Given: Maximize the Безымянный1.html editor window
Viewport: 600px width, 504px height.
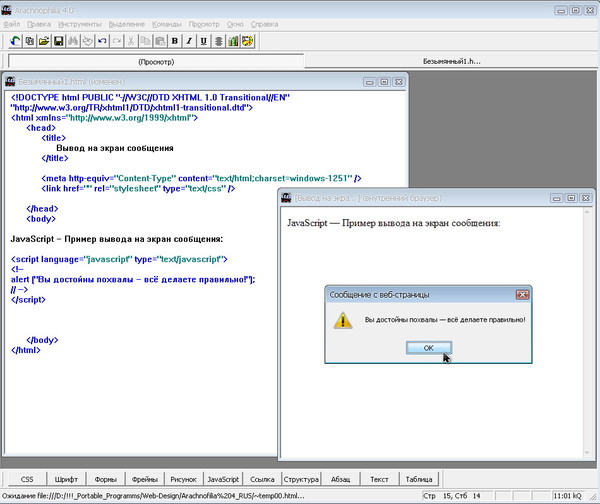Looking at the screenshot, I should [x=384, y=82].
